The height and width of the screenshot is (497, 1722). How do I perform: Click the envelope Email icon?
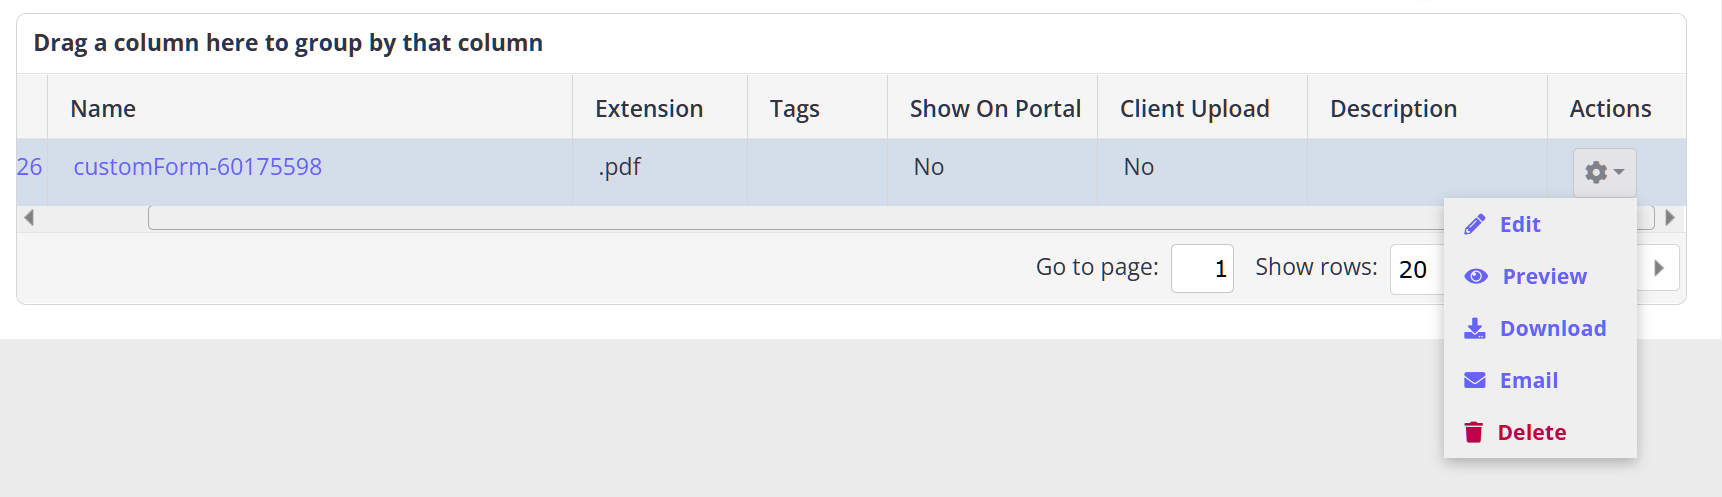(x=1474, y=381)
